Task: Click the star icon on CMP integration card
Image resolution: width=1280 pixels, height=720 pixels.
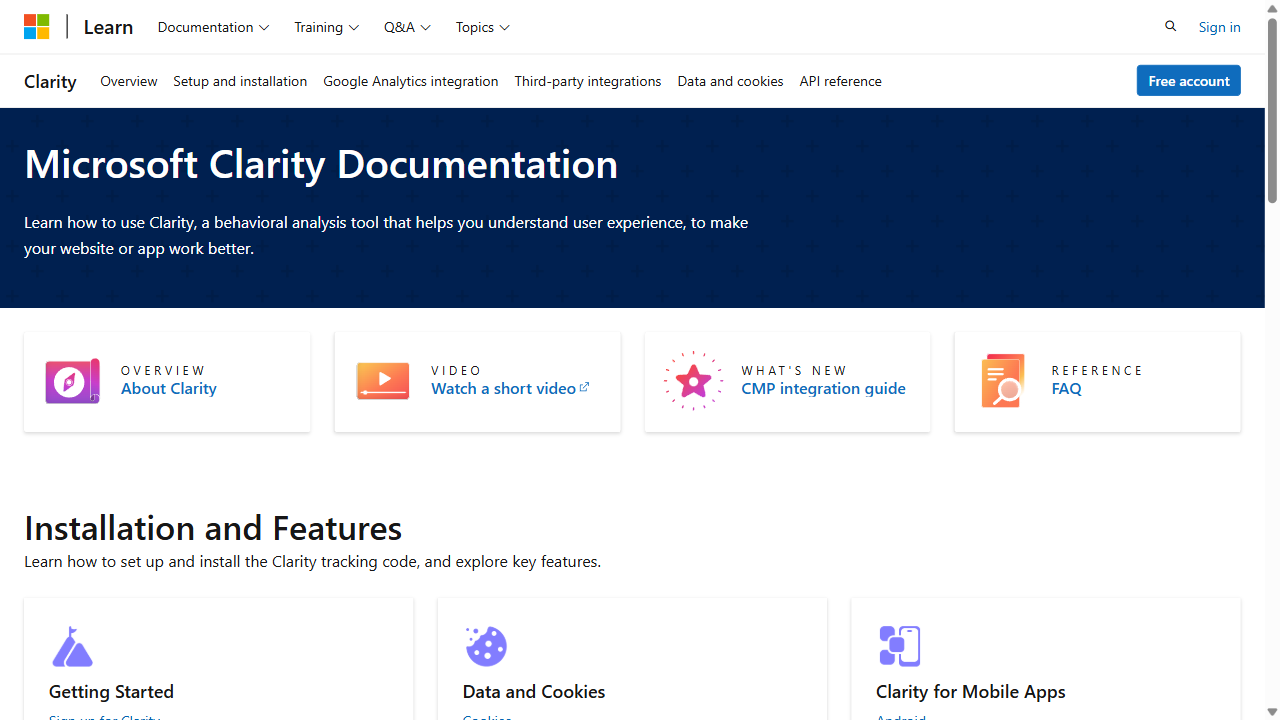Action: (x=692, y=381)
